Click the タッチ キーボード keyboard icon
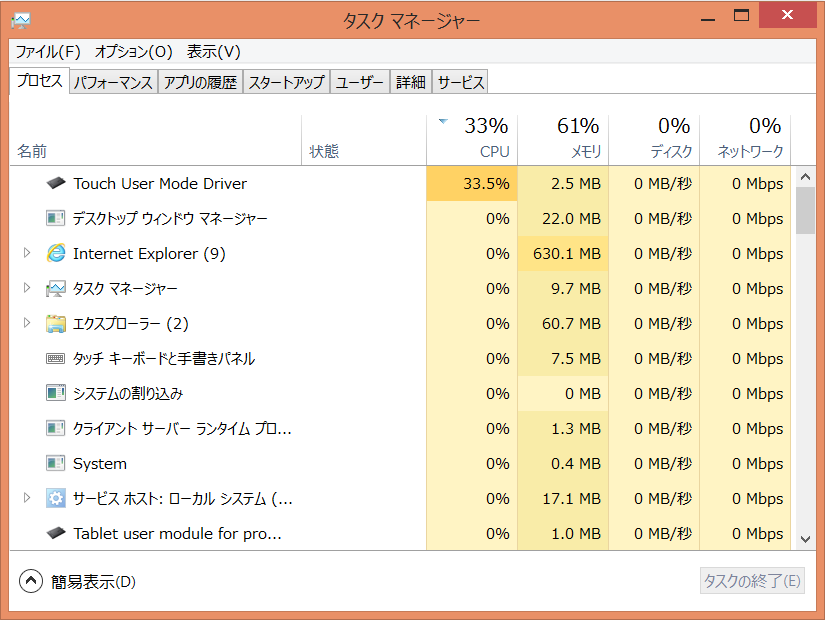825x620 pixels. (56, 358)
